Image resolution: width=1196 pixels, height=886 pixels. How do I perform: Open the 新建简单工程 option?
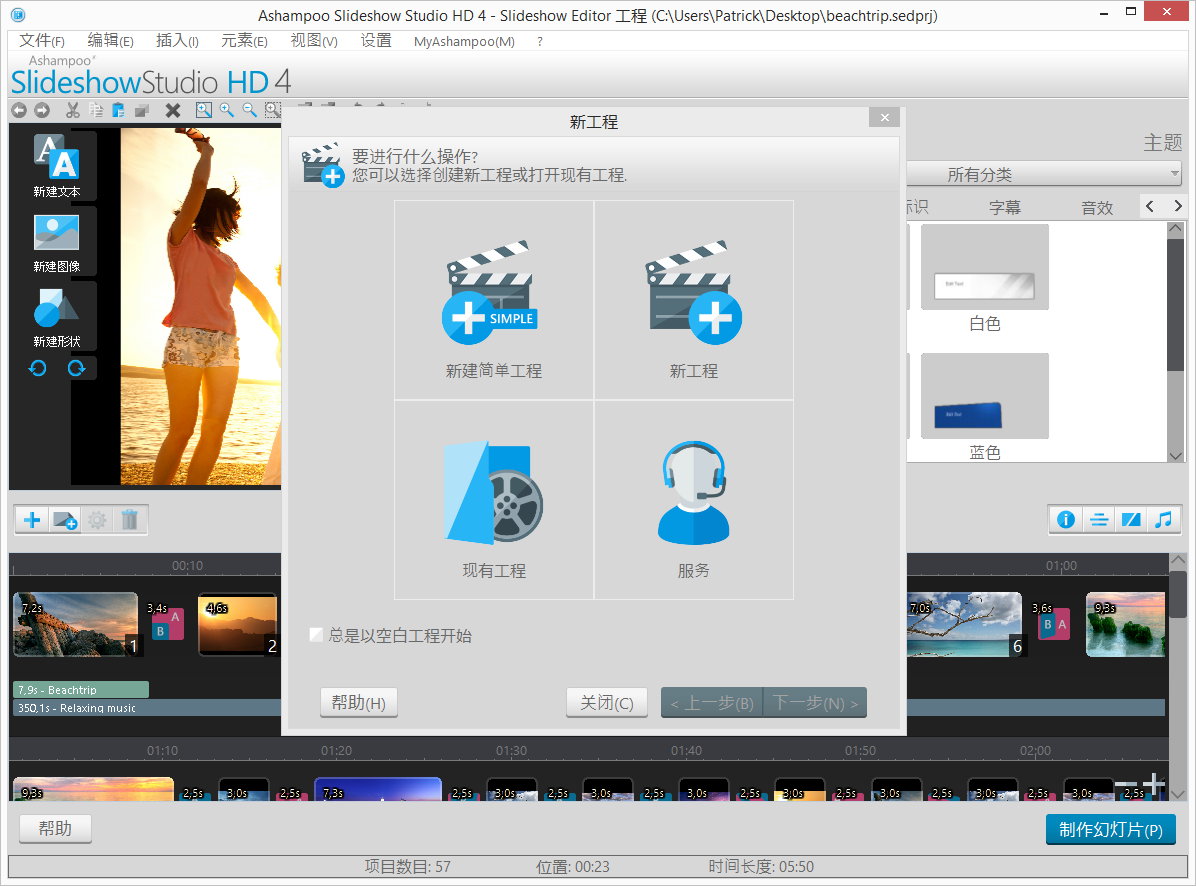point(493,298)
